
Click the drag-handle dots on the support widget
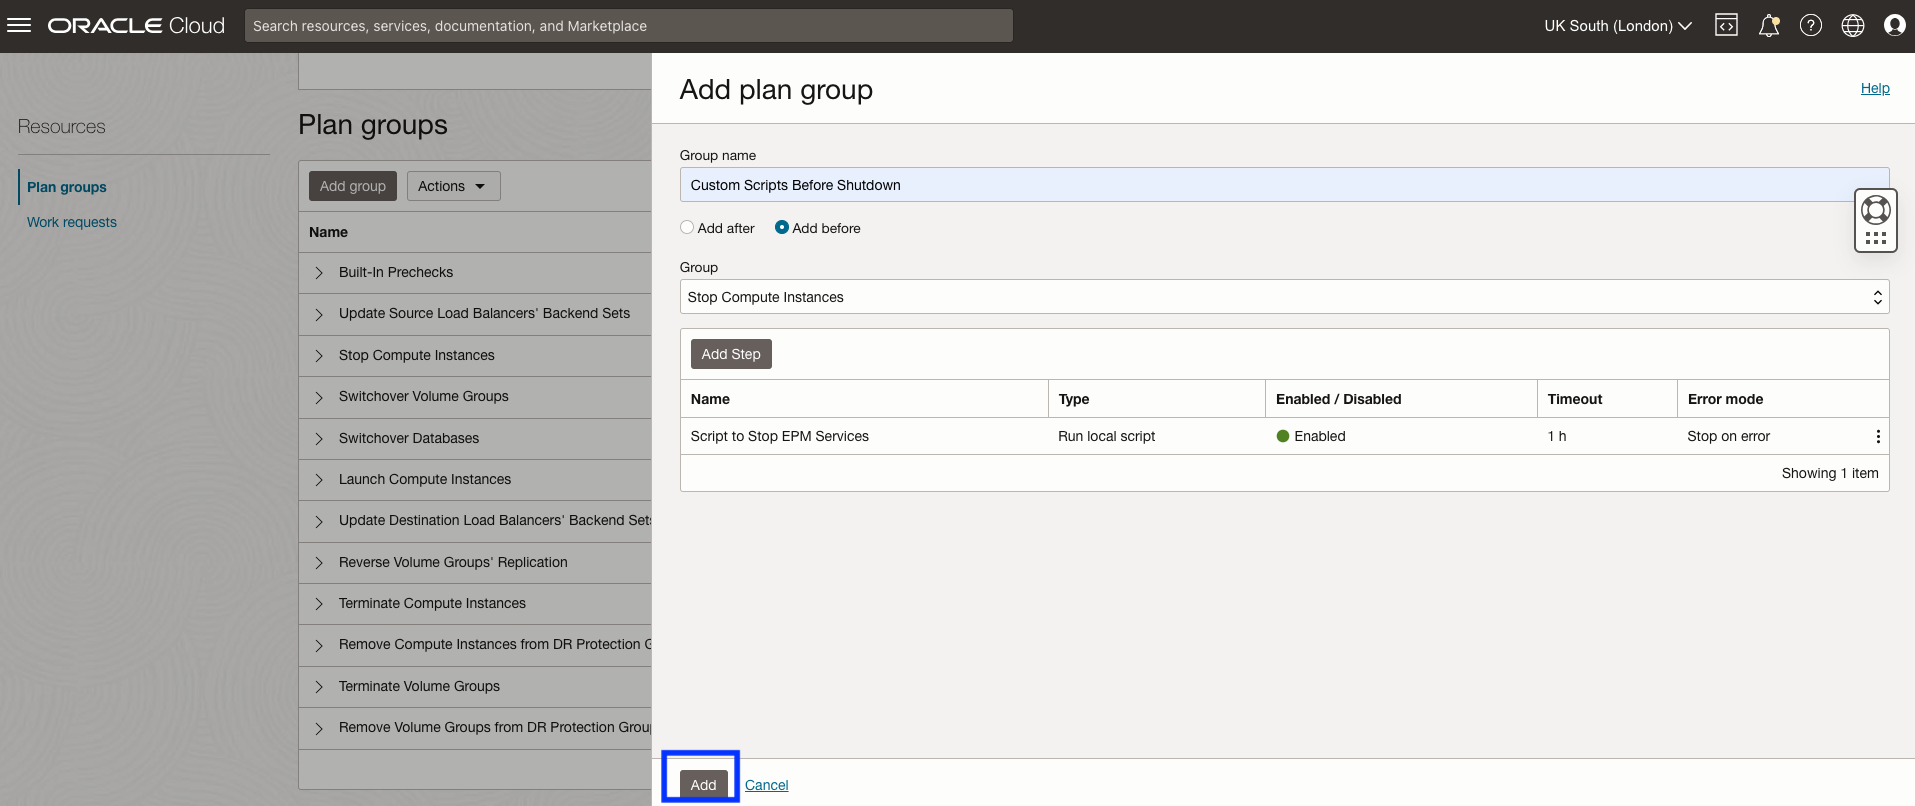1876,238
